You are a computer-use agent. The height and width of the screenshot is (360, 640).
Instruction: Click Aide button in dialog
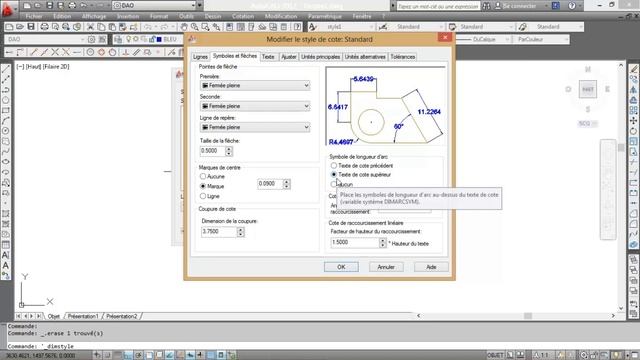431,267
